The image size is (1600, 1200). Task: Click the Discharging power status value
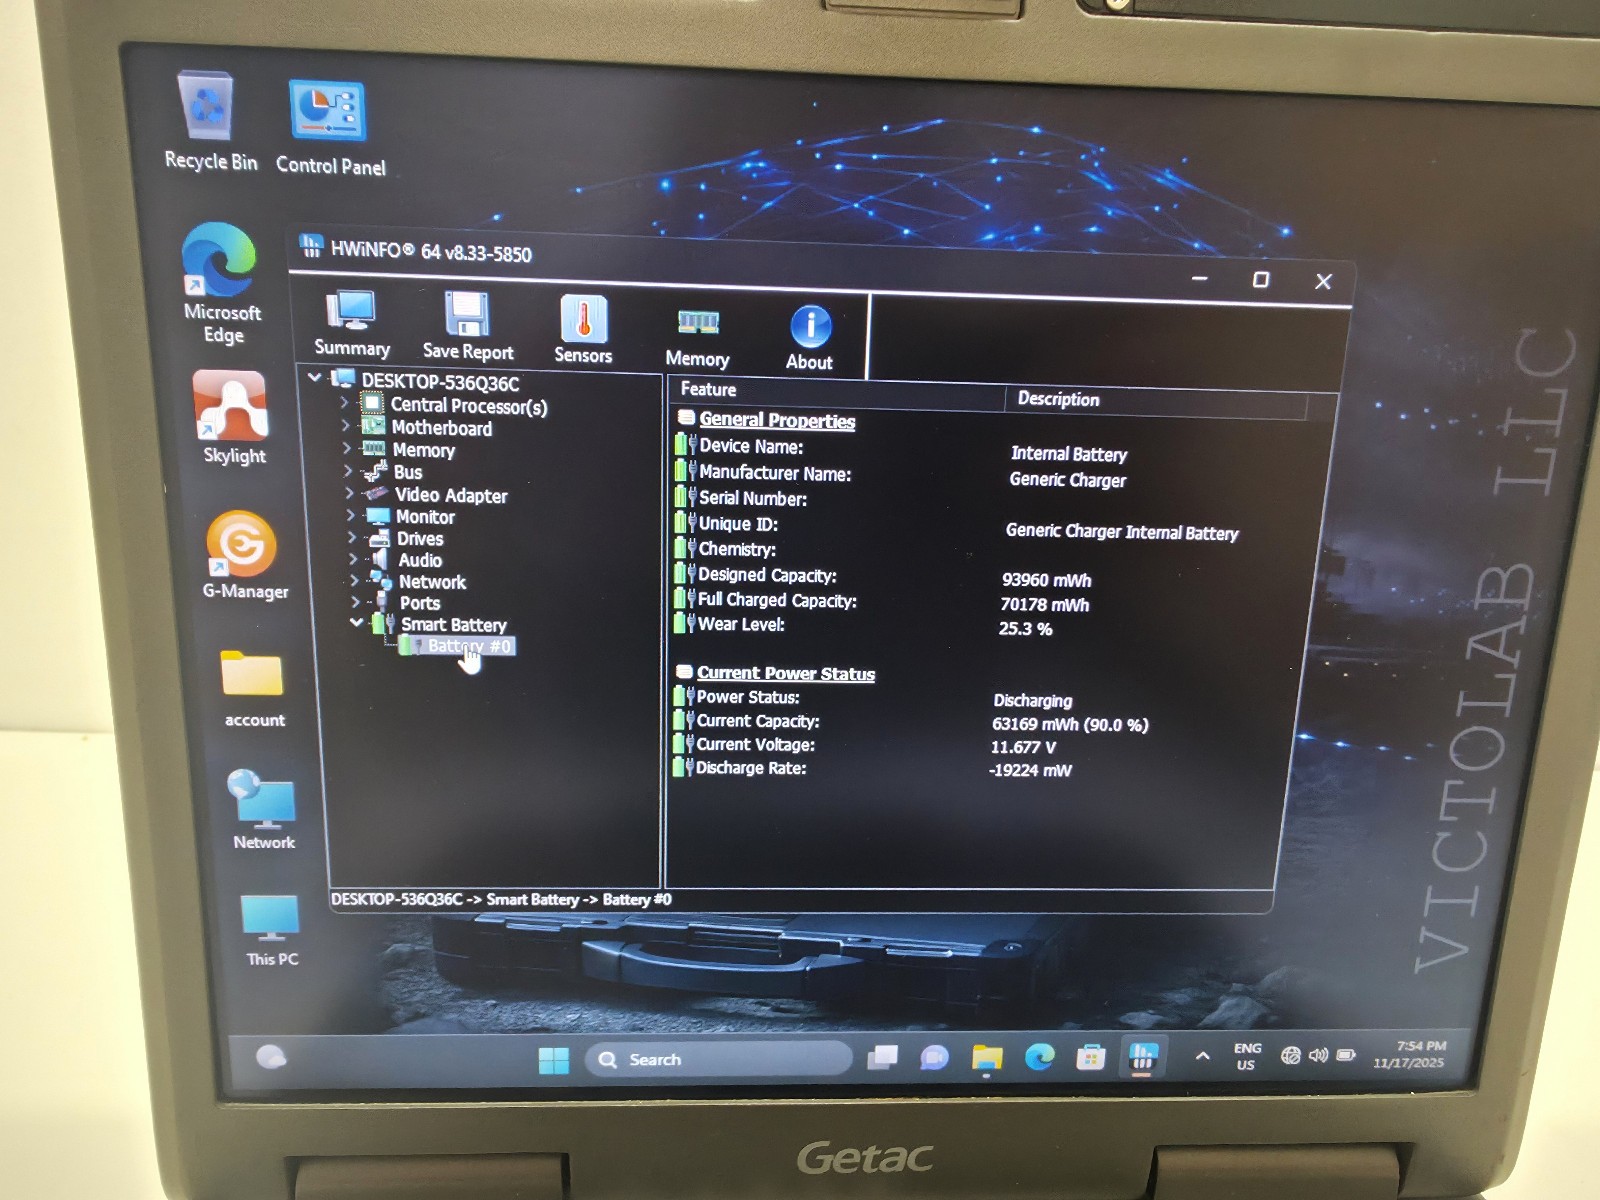coord(1032,701)
